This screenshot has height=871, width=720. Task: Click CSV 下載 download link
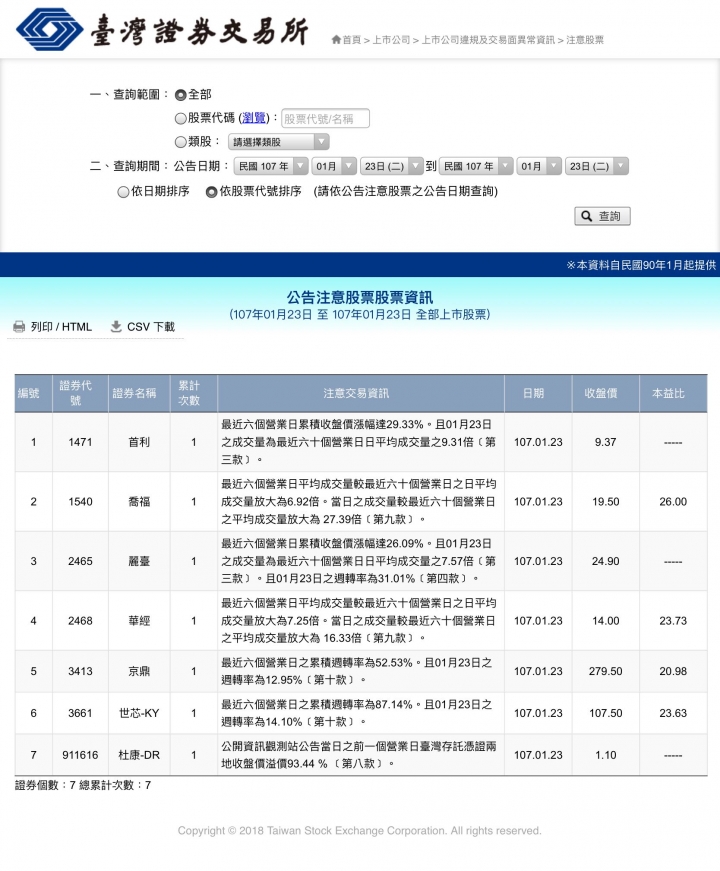click(151, 327)
